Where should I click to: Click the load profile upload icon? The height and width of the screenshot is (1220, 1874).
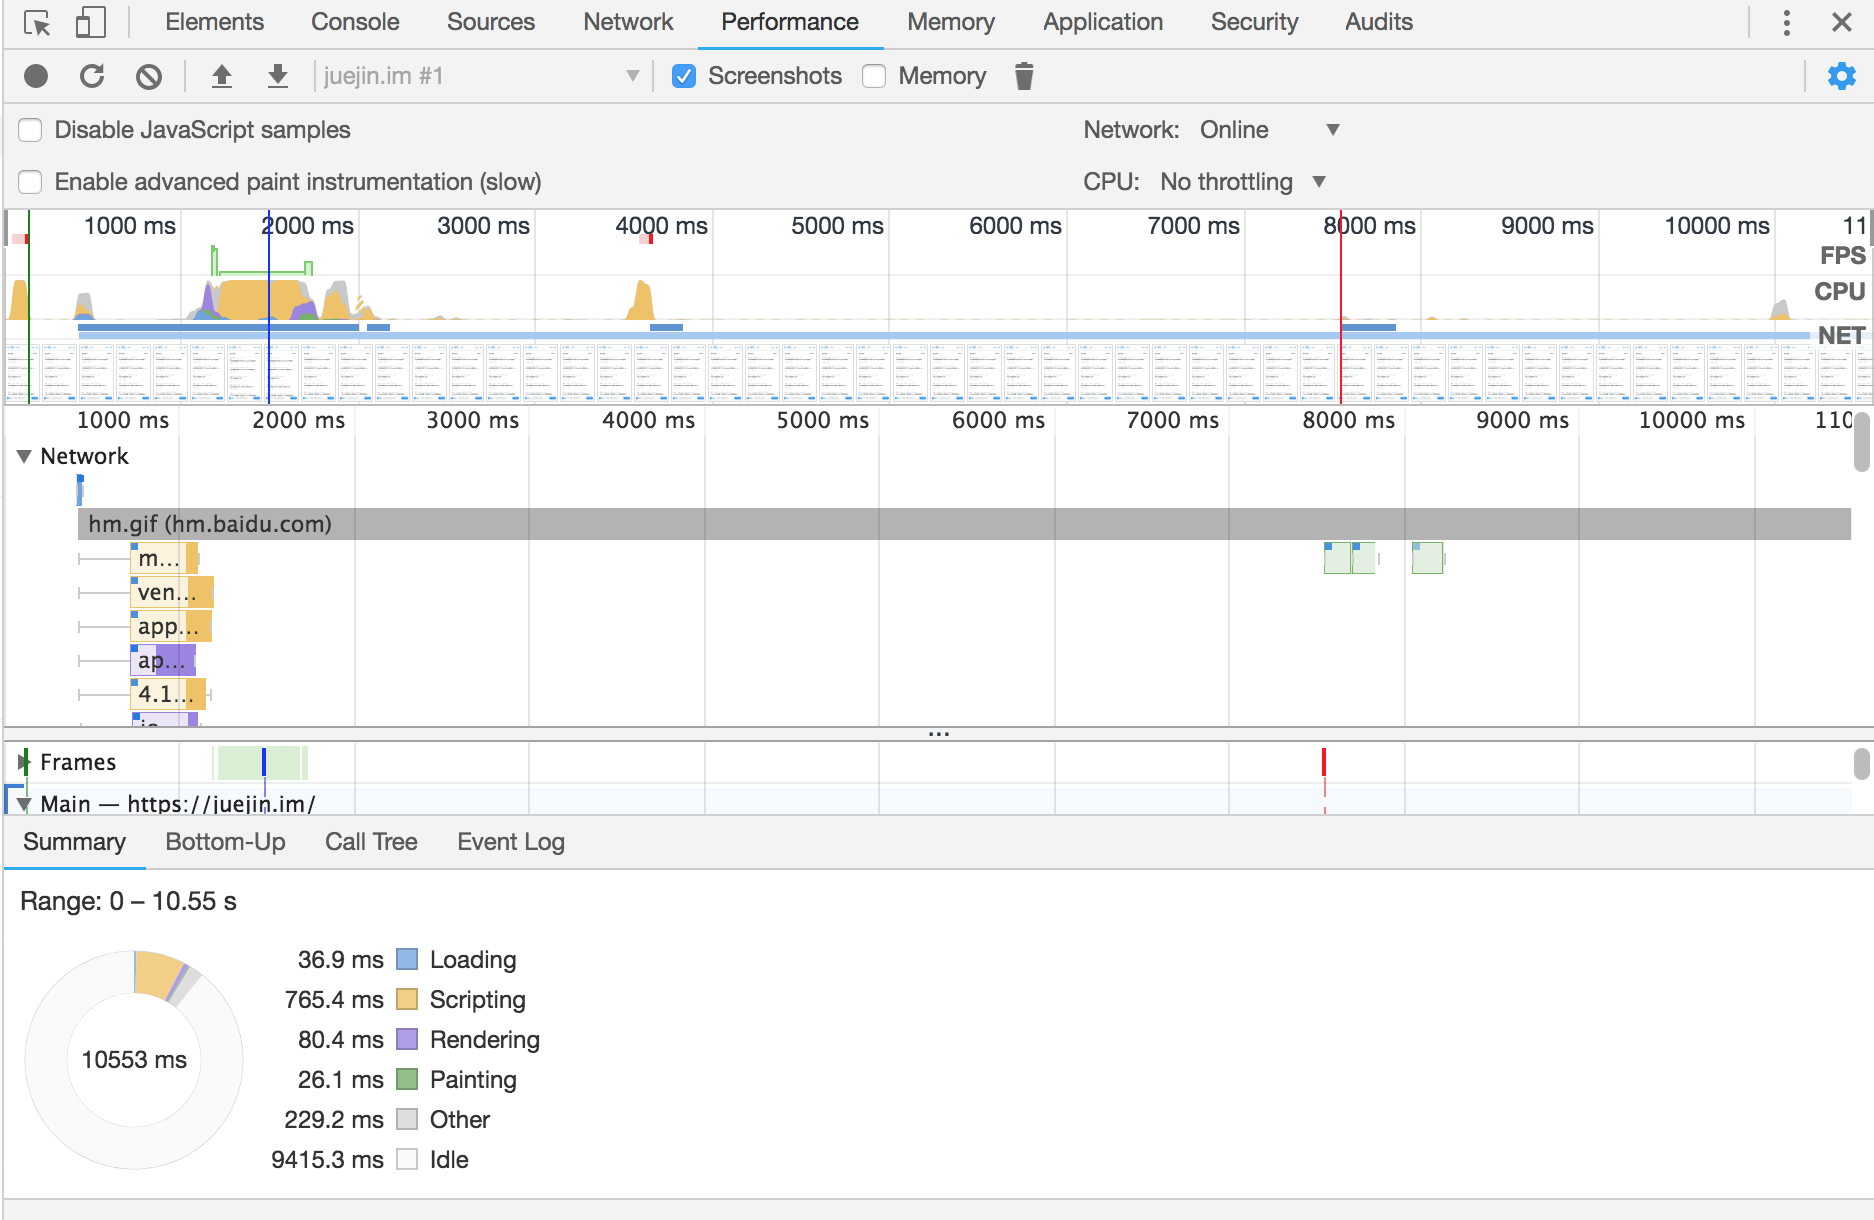(x=222, y=76)
